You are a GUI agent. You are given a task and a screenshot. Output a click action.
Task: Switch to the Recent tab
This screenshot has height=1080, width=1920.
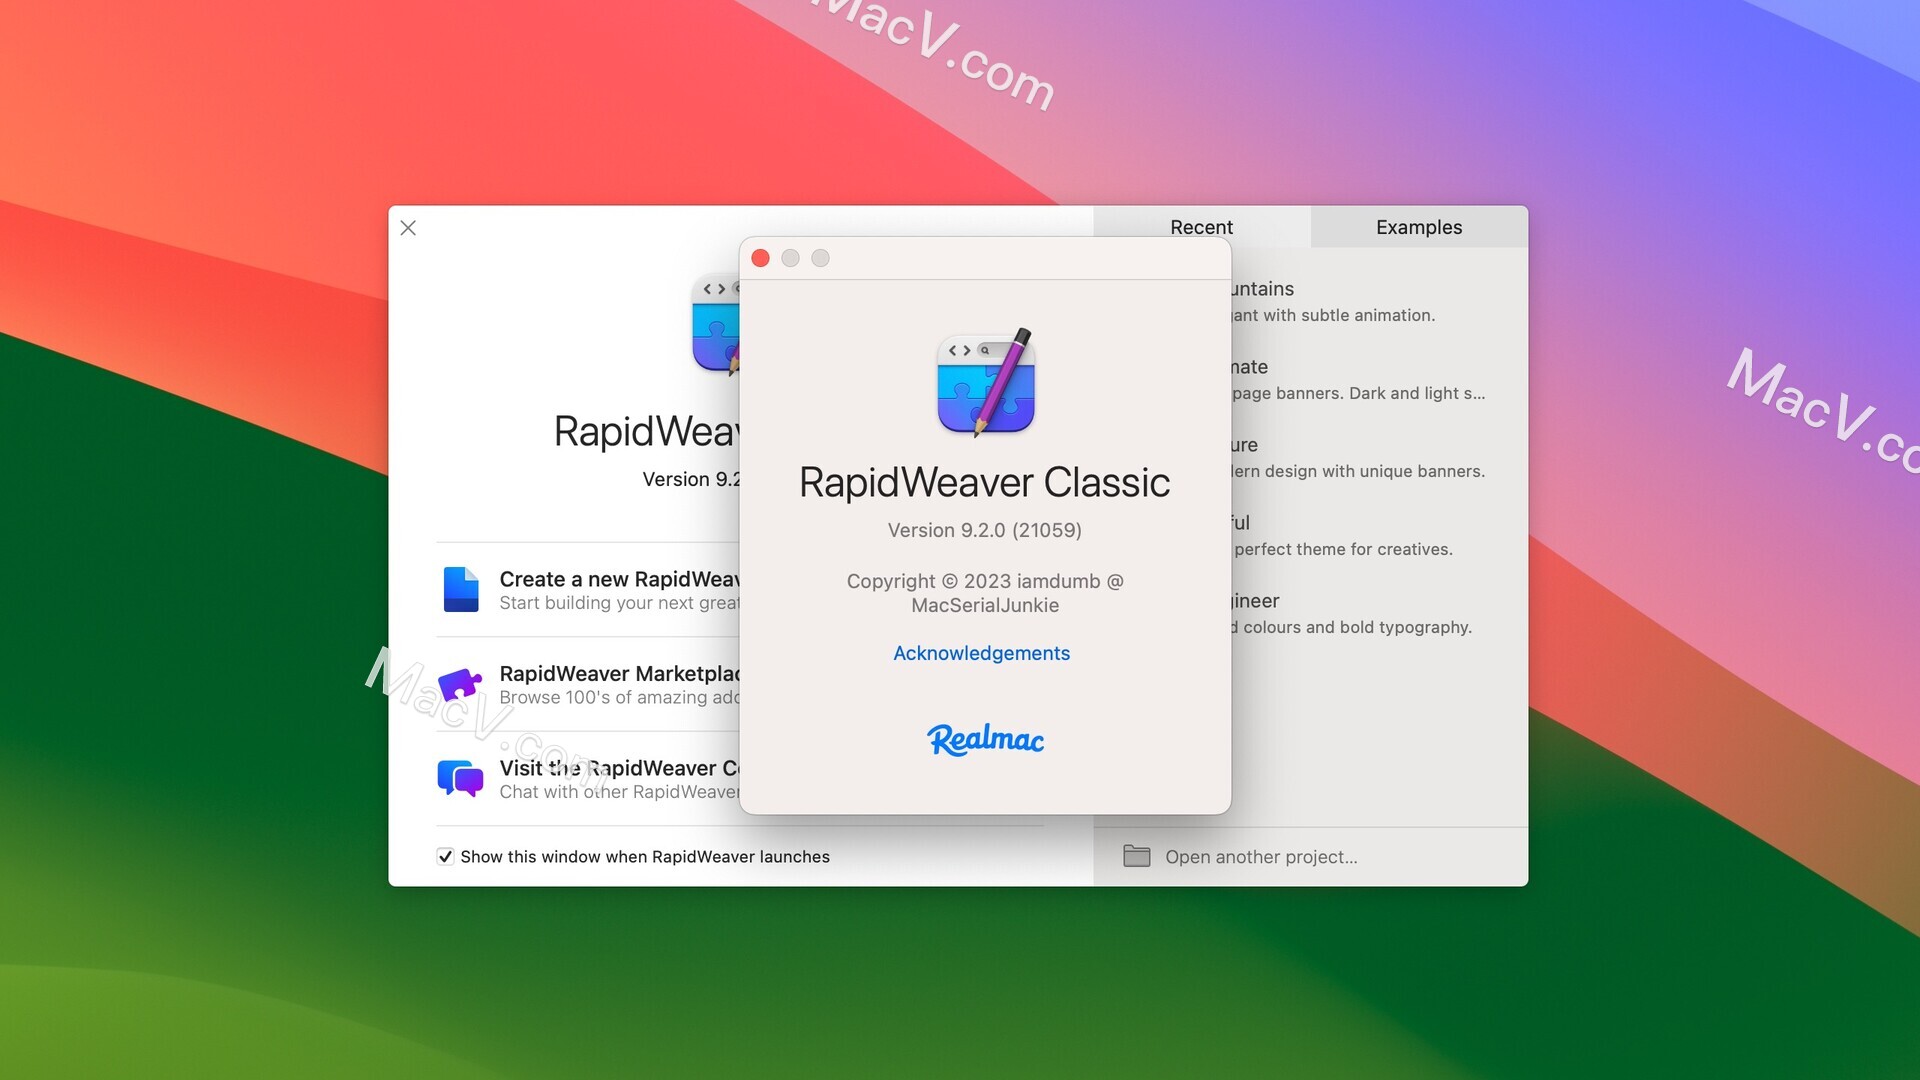coord(1201,227)
